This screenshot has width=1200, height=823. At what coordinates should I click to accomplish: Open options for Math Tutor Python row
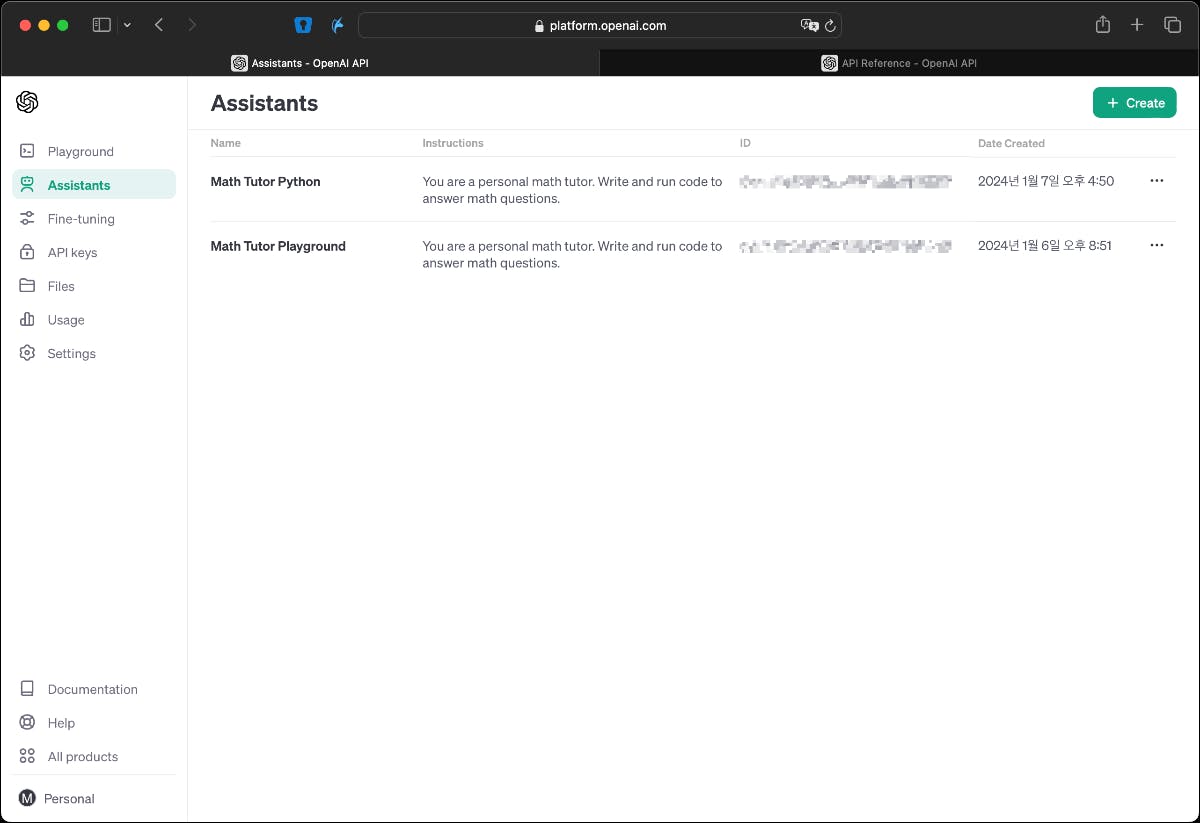[x=1157, y=181]
